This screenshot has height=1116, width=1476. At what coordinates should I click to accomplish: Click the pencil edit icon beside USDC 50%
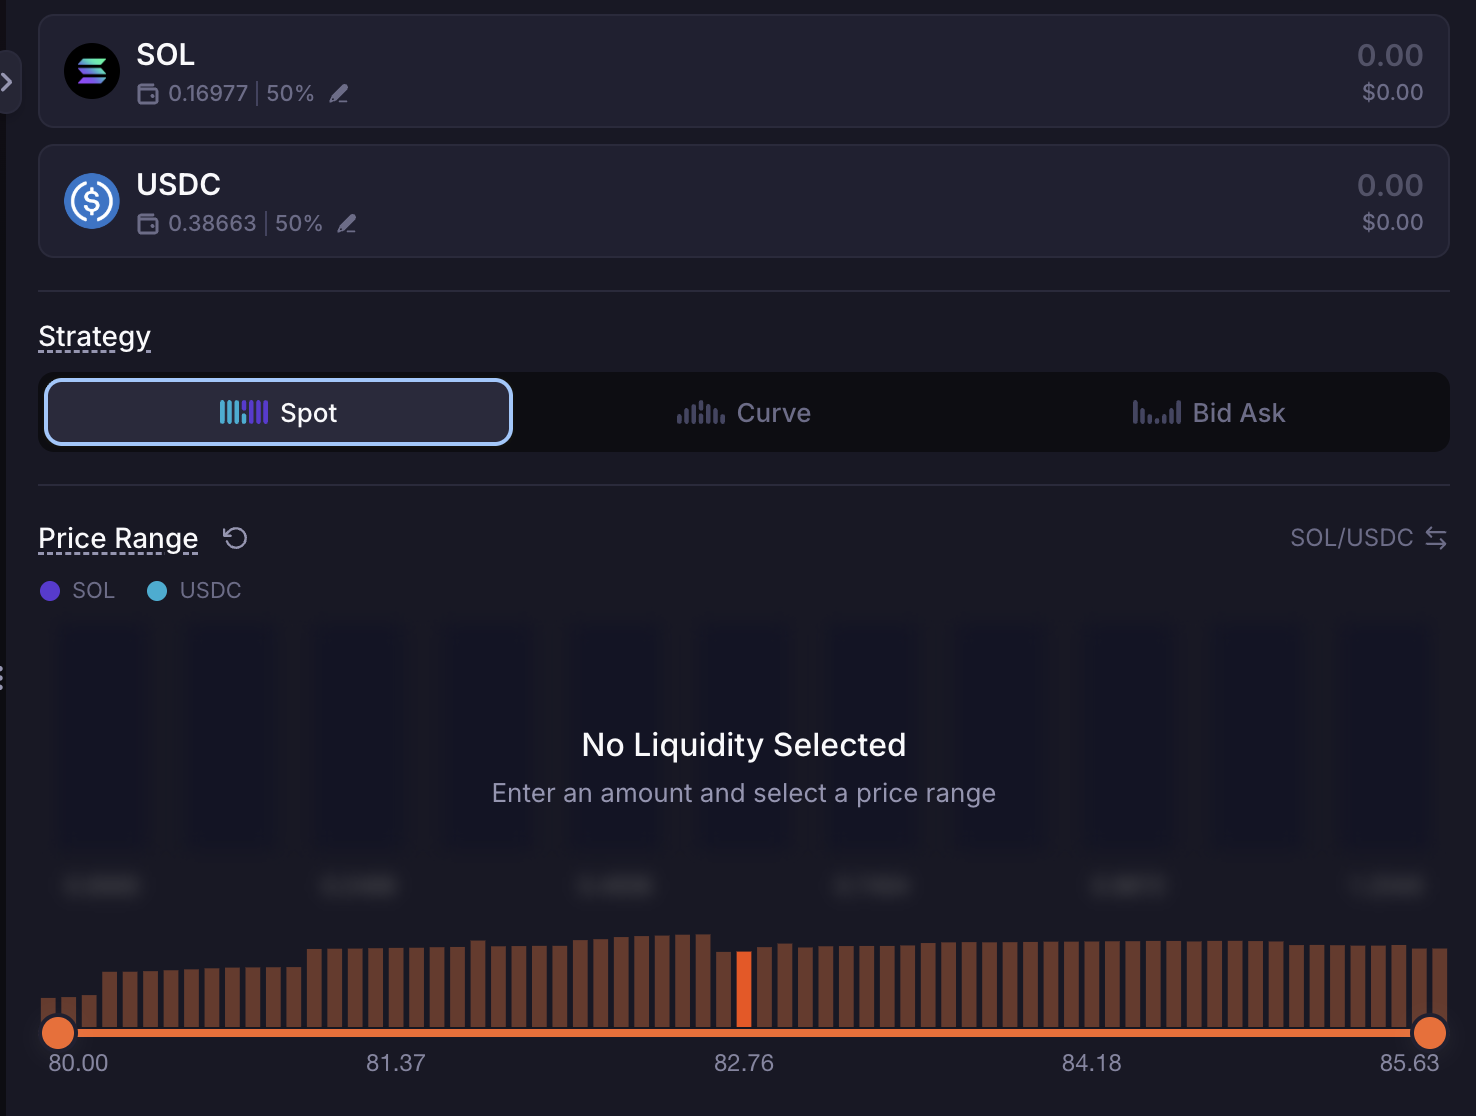[347, 224]
